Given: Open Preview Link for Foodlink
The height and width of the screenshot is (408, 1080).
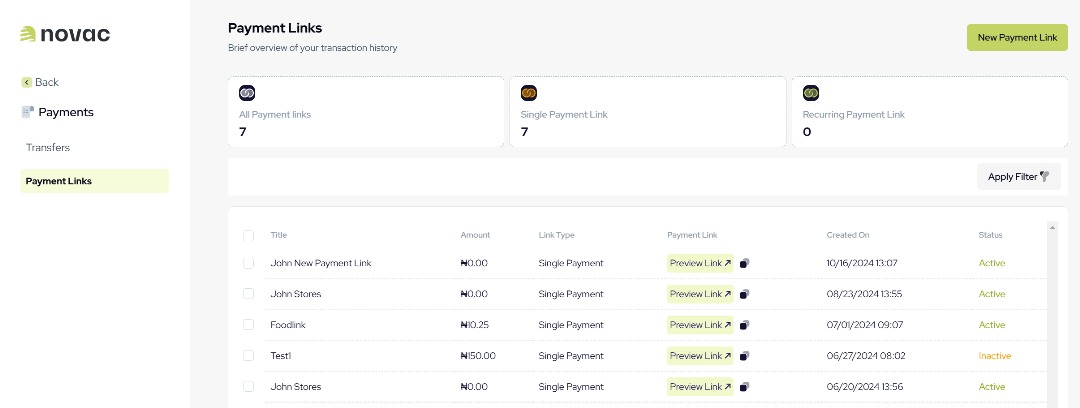Looking at the screenshot, I should click(x=700, y=325).
